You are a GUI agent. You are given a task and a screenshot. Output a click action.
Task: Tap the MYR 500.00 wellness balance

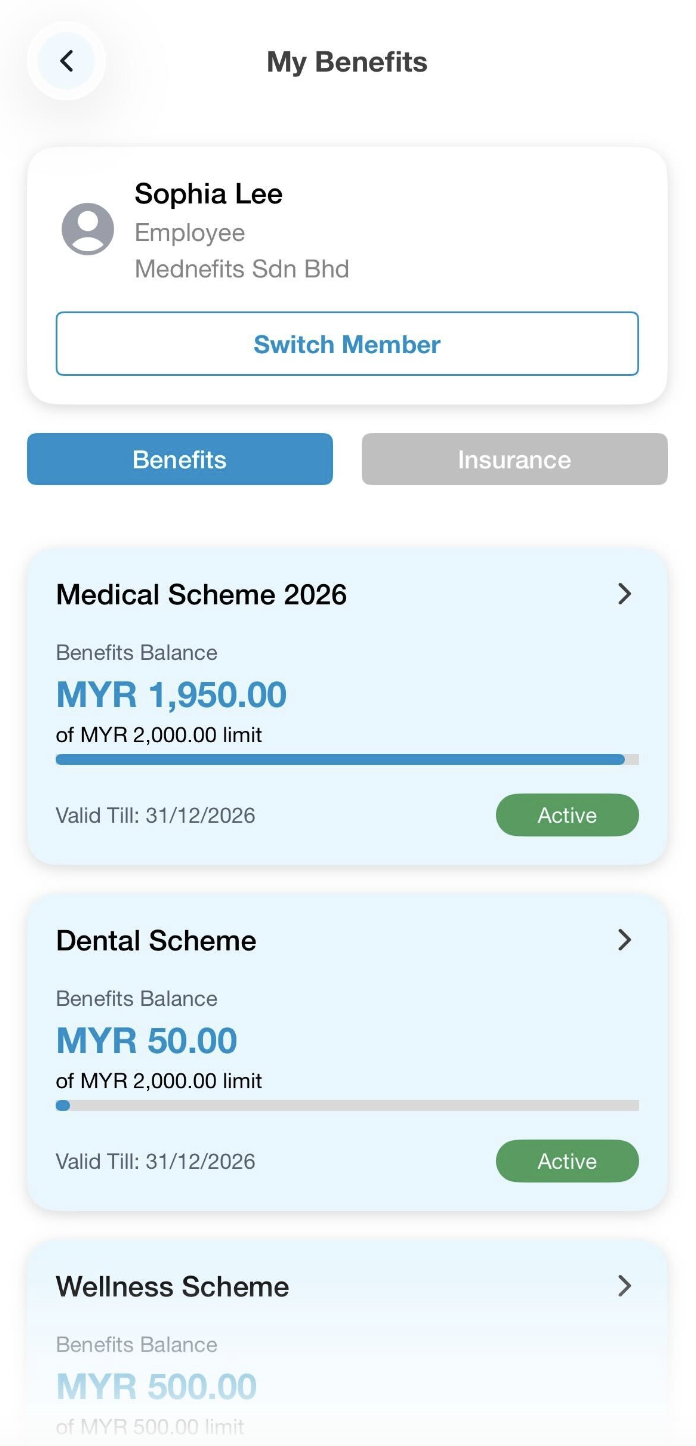point(156,1387)
